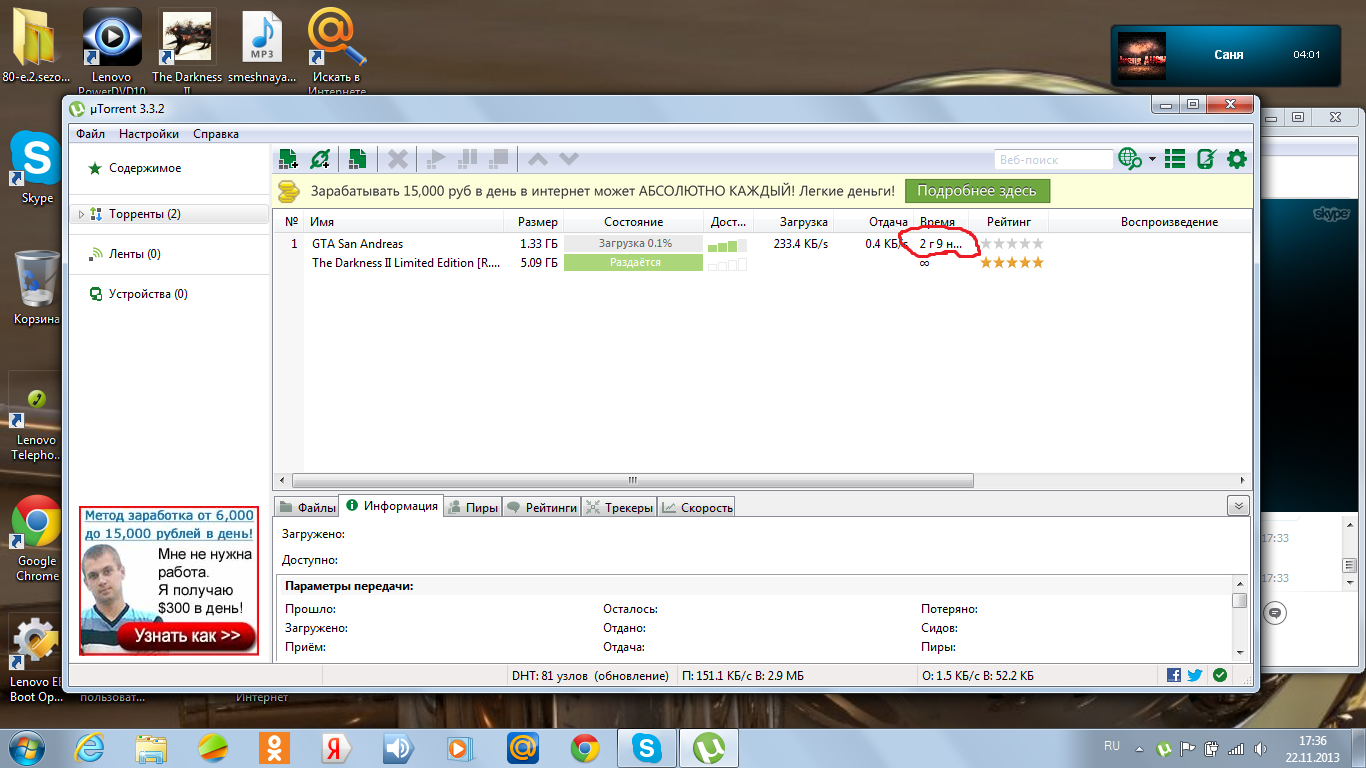Switch to the Пиры tab
This screenshot has width=1366, height=768.
[472, 507]
